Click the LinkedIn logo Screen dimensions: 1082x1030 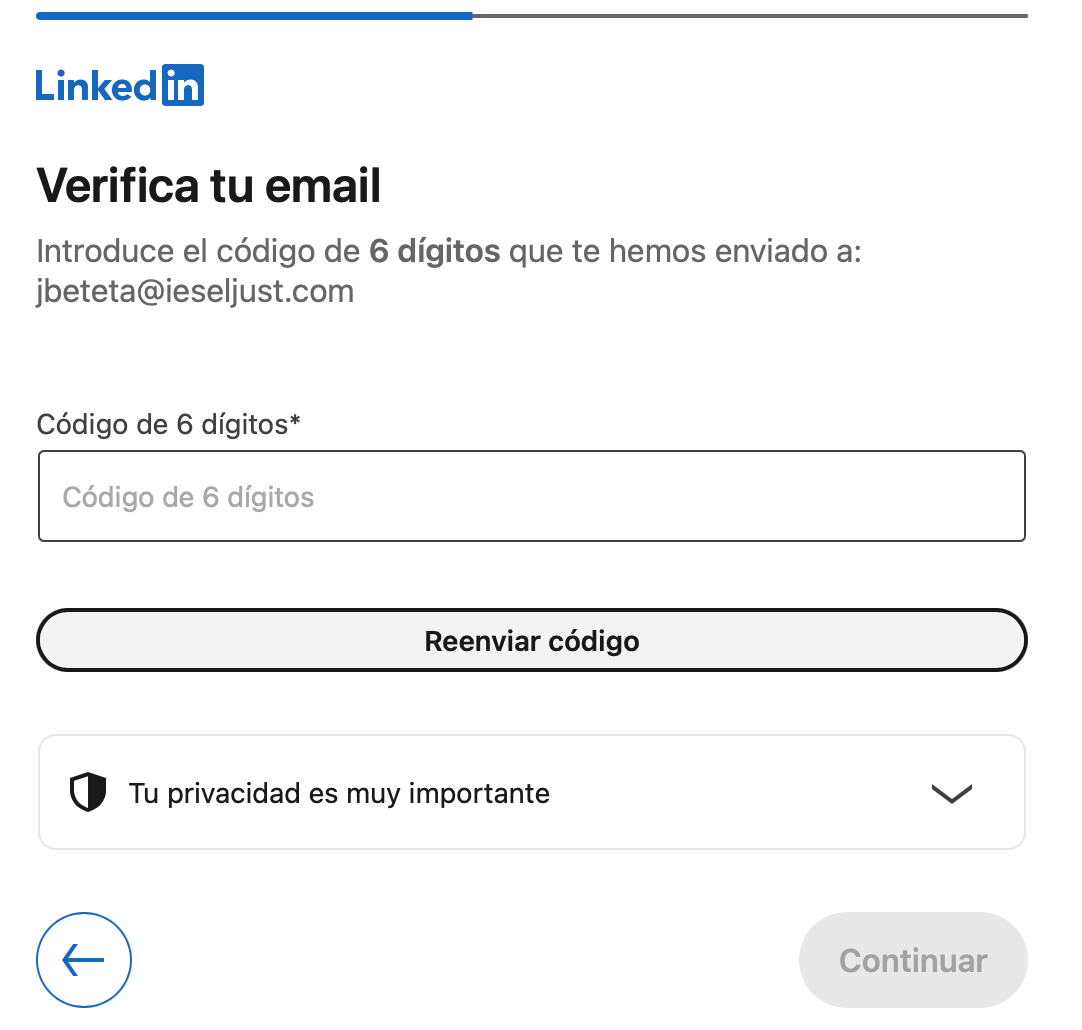coord(120,86)
